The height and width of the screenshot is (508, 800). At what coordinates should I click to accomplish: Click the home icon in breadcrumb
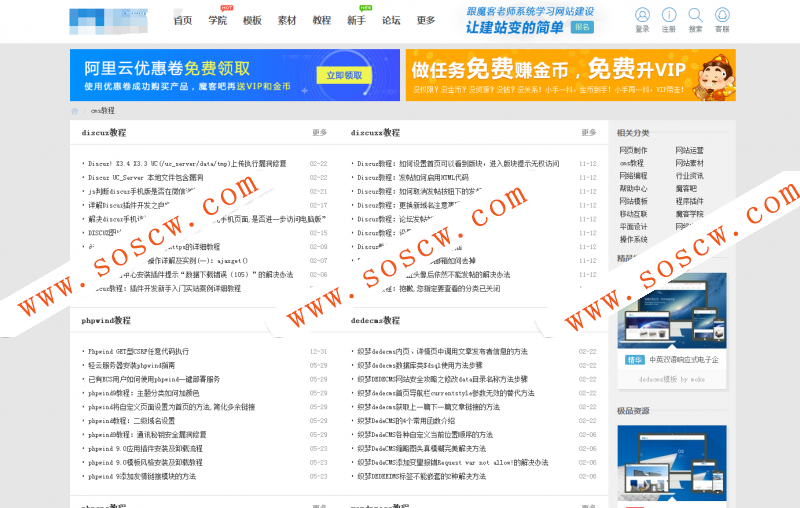pyautogui.click(x=74, y=111)
